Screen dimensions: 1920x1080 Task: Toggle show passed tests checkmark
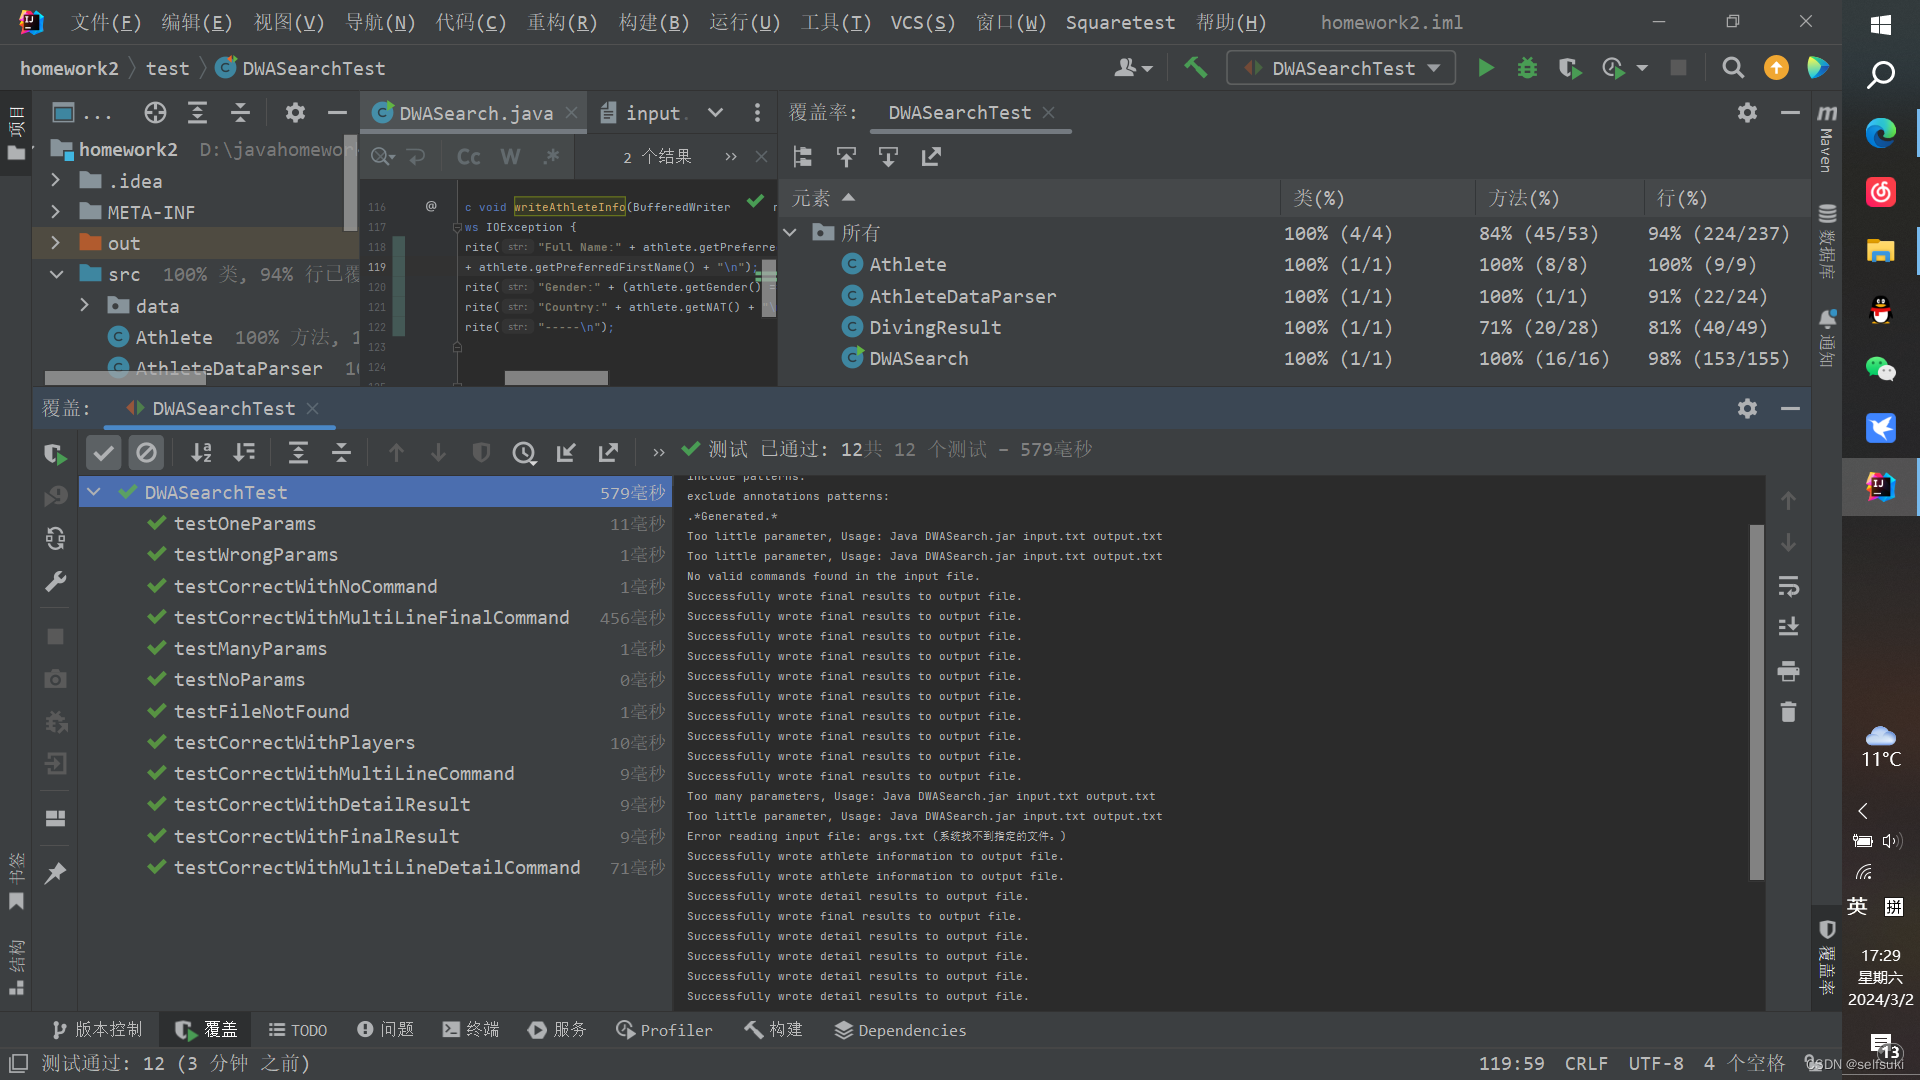(x=103, y=453)
